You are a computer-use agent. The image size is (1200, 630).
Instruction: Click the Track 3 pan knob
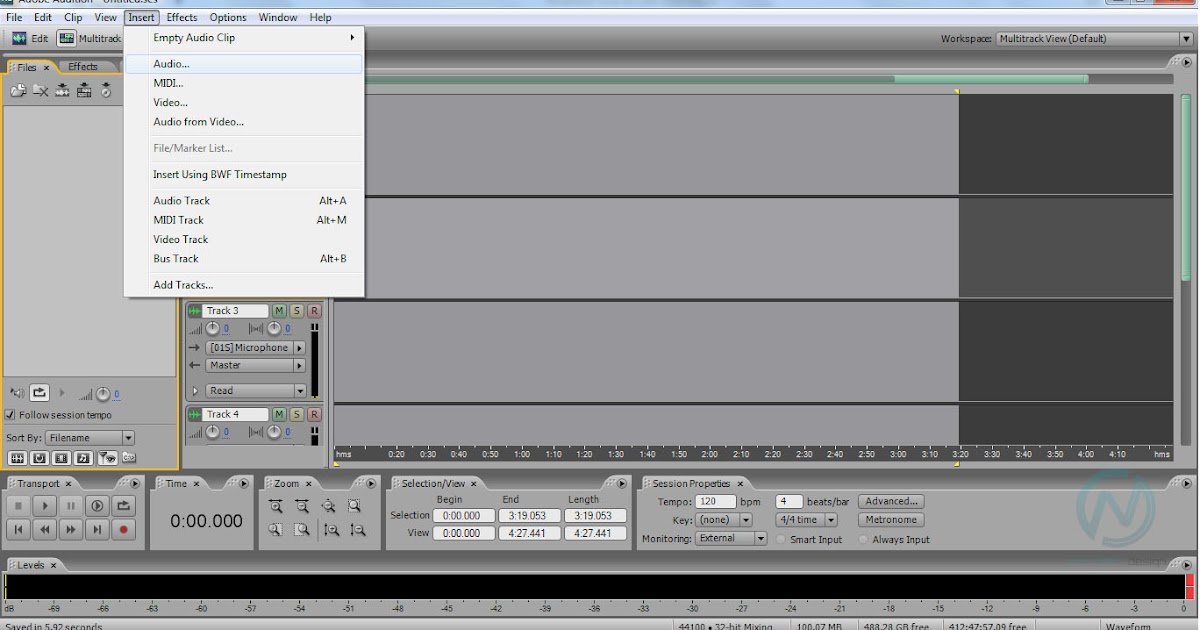(x=273, y=328)
